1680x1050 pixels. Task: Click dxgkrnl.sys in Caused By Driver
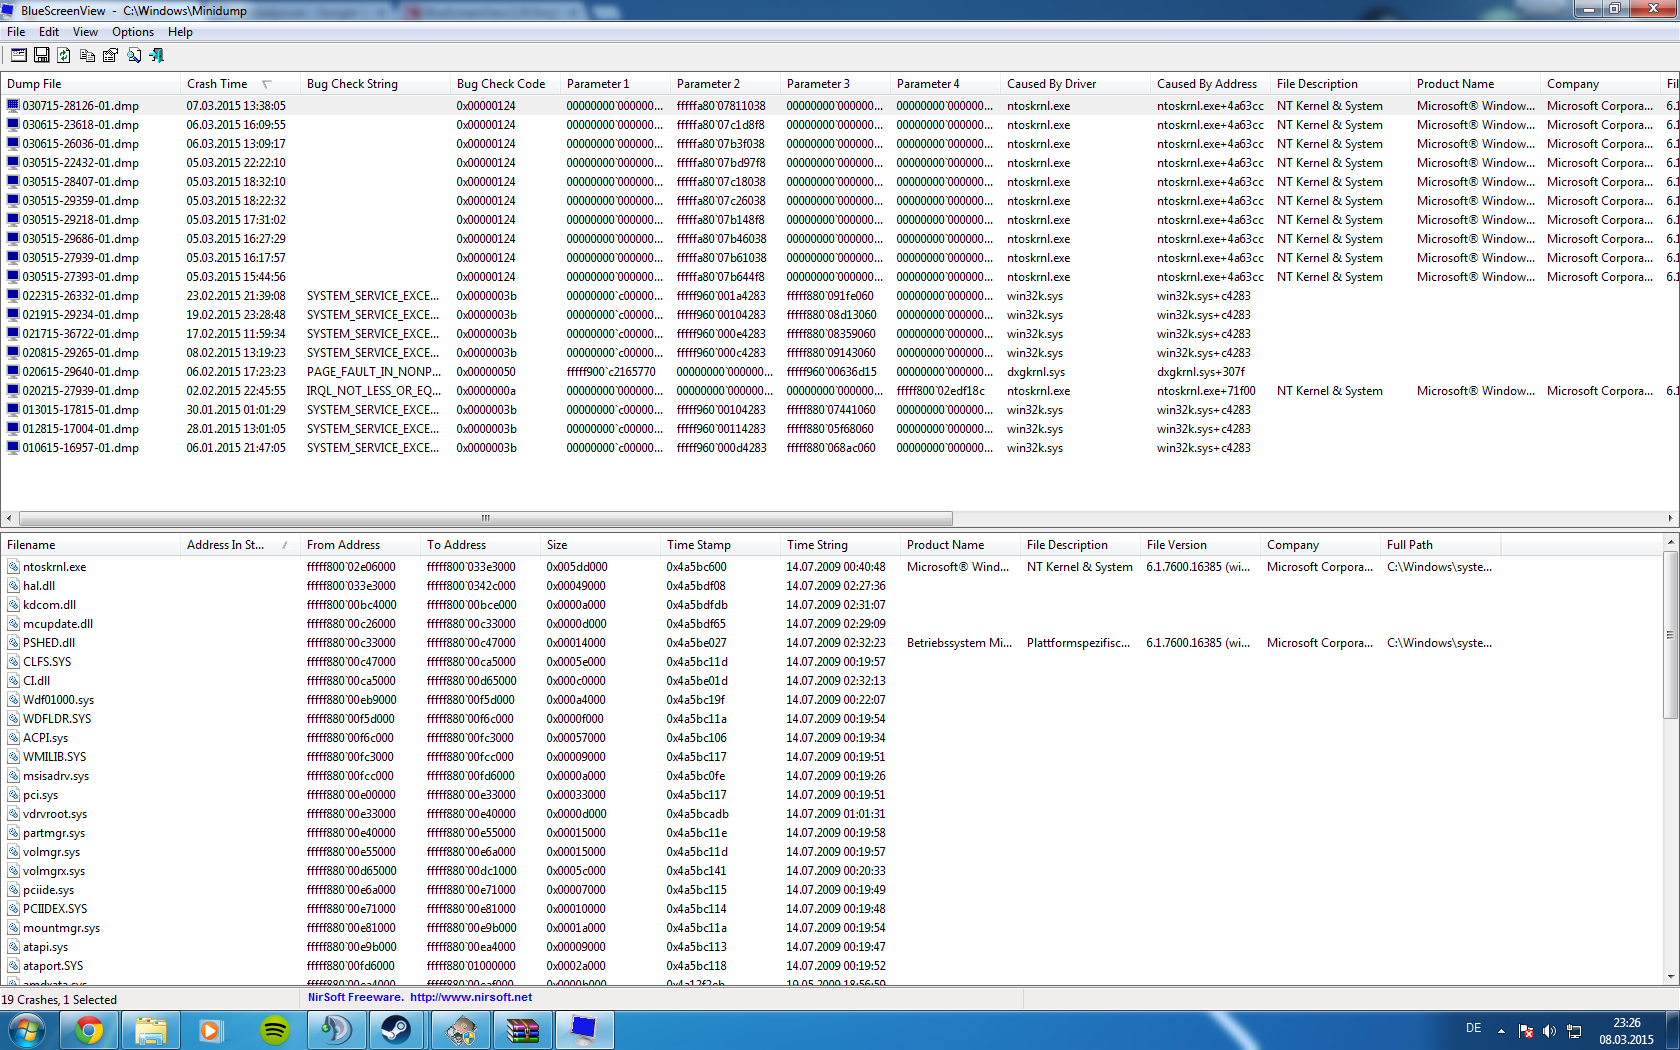1036,372
